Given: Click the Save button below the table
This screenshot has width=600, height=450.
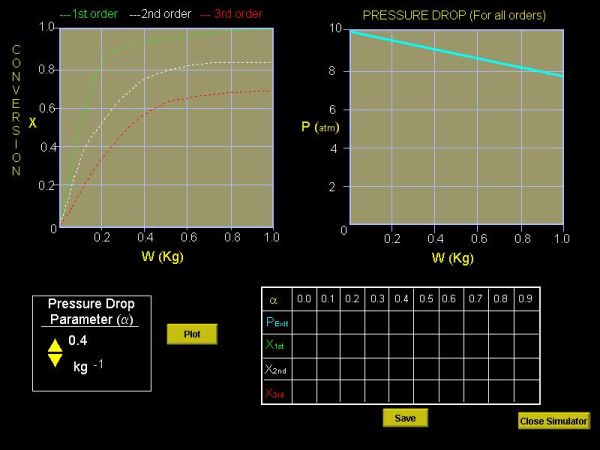Looking at the screenshot, I should [x=404, y=418].
